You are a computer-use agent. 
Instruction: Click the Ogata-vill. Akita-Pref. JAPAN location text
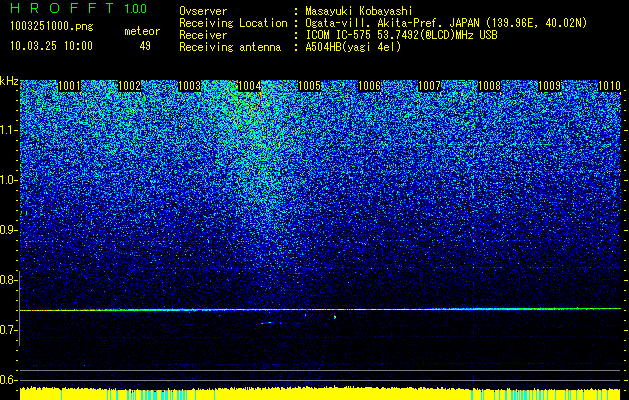[446, 23]
